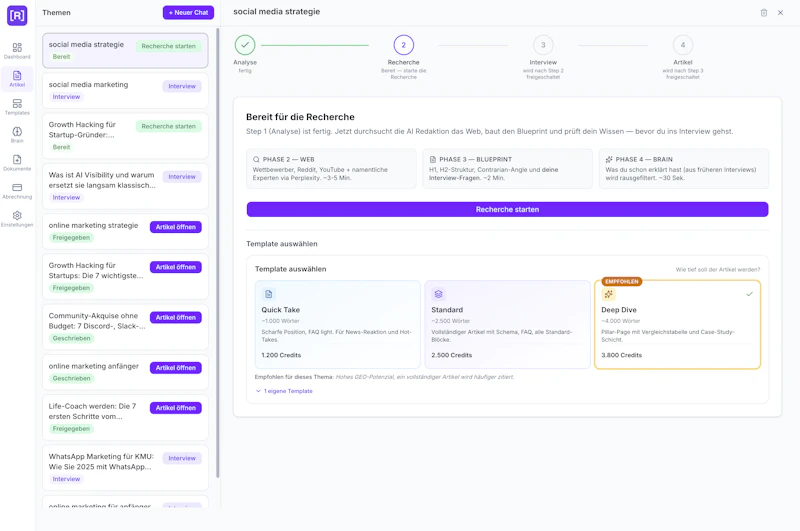Click the Phase 2 Web search icon
The height and width of the screenshot is (531, 800).
click(x=256, y=159)
